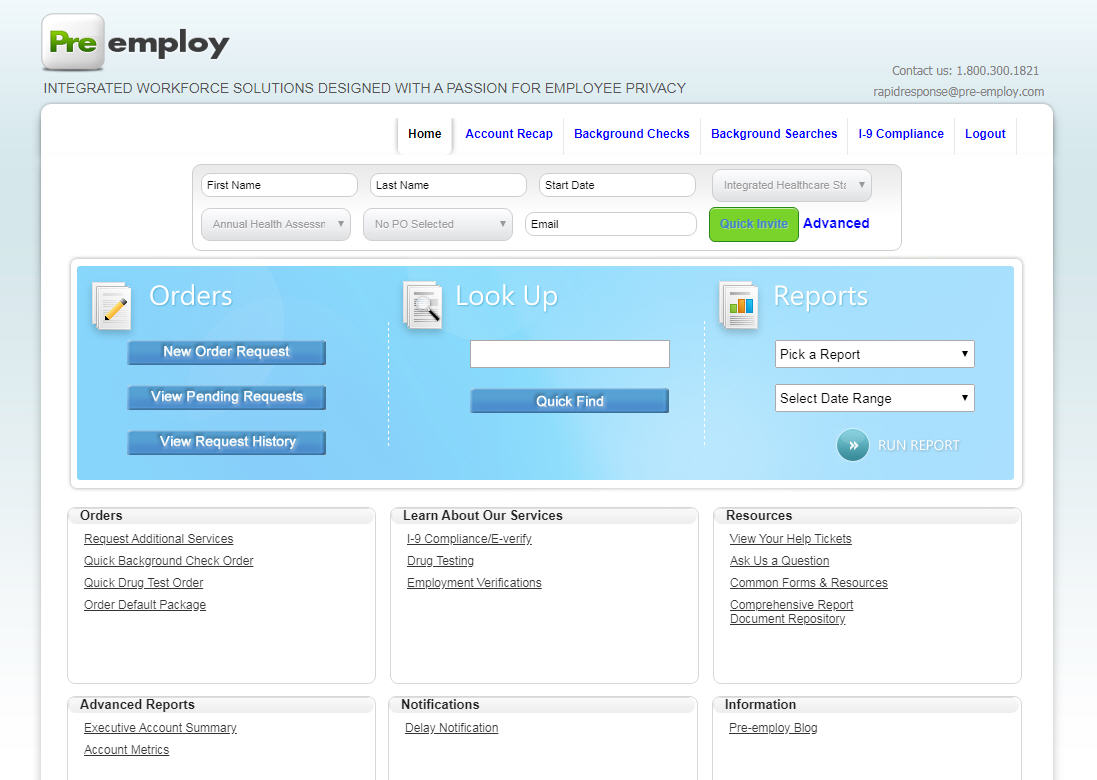Click the Reports bar chart icon

pyautogui.click(x=739, y=306)
